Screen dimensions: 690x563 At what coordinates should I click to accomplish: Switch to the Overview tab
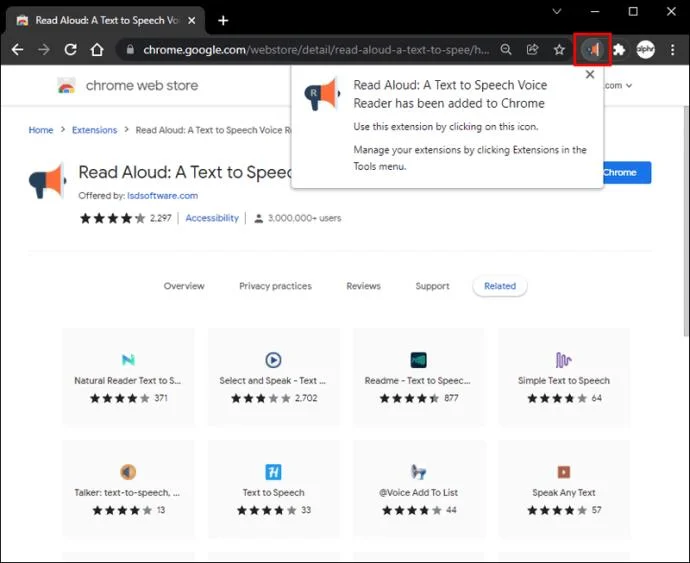pyautogui.click(x=184, y=286)
